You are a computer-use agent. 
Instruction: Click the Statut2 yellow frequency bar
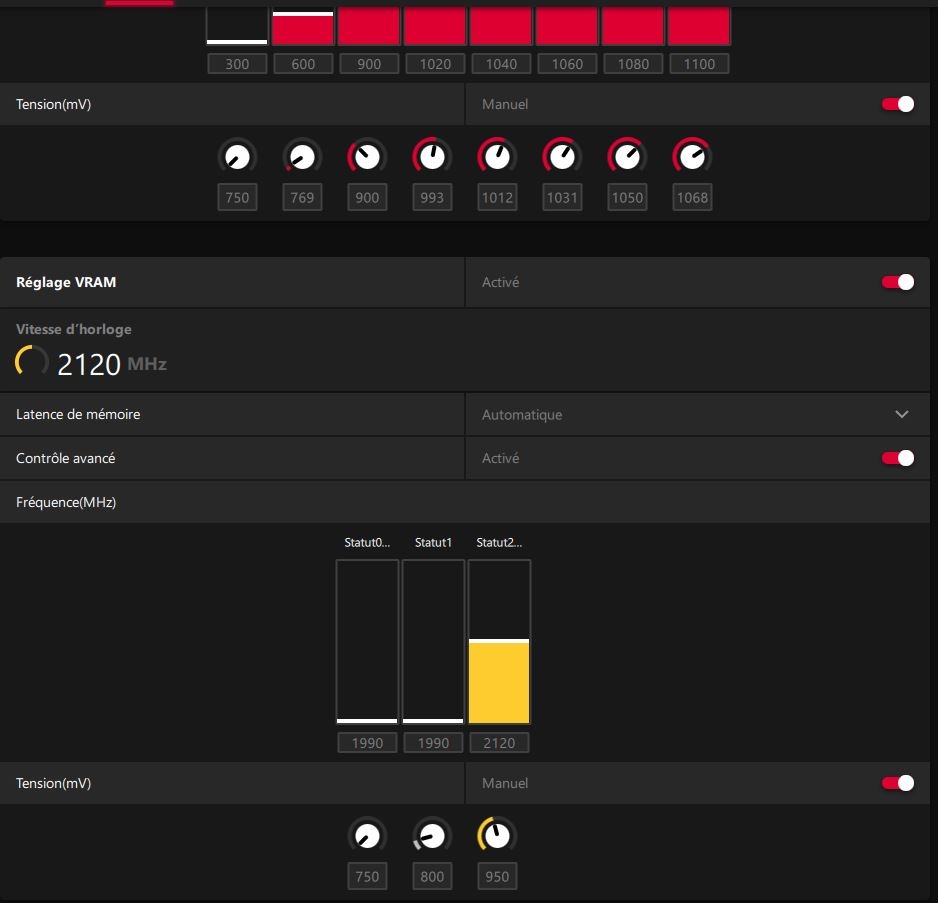[499, 680]
